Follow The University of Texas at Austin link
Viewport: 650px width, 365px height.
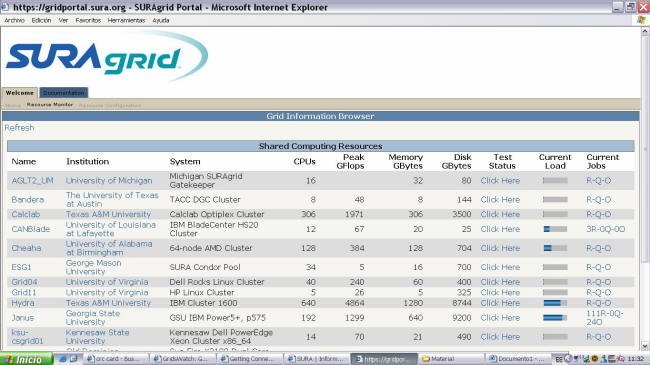pyautogui.click(x=112, y=200)
